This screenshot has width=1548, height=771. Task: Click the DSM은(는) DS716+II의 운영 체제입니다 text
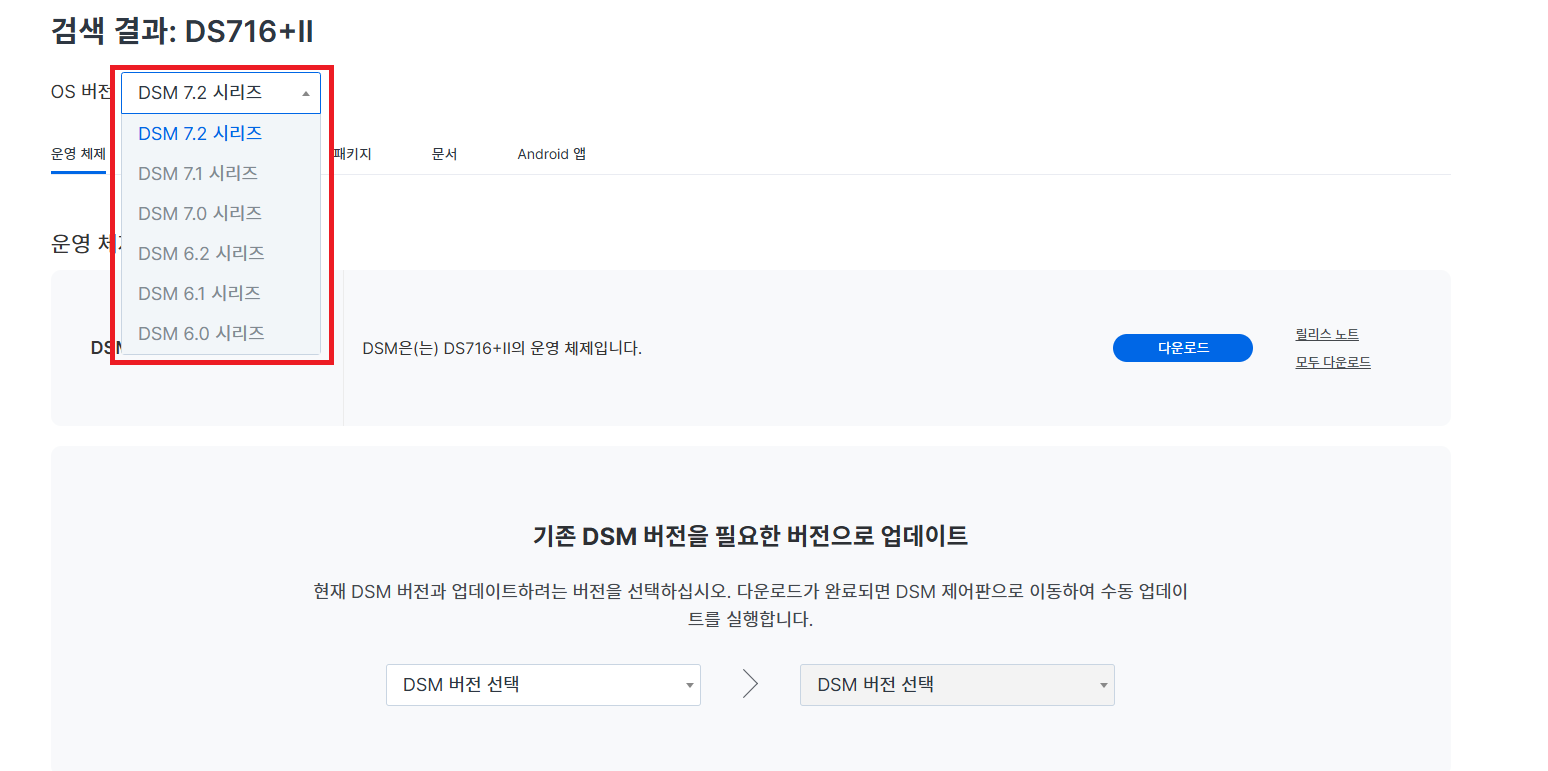tap(502, 349)
